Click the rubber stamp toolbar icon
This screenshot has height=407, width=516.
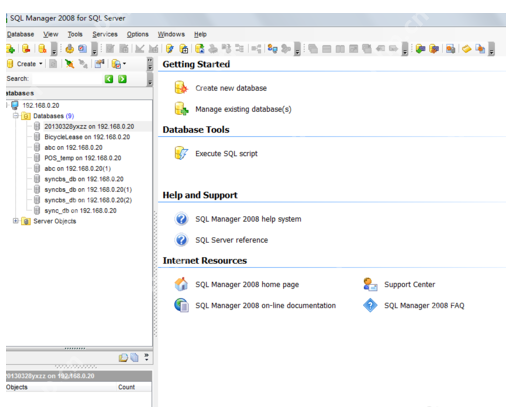tap(69, 49)
